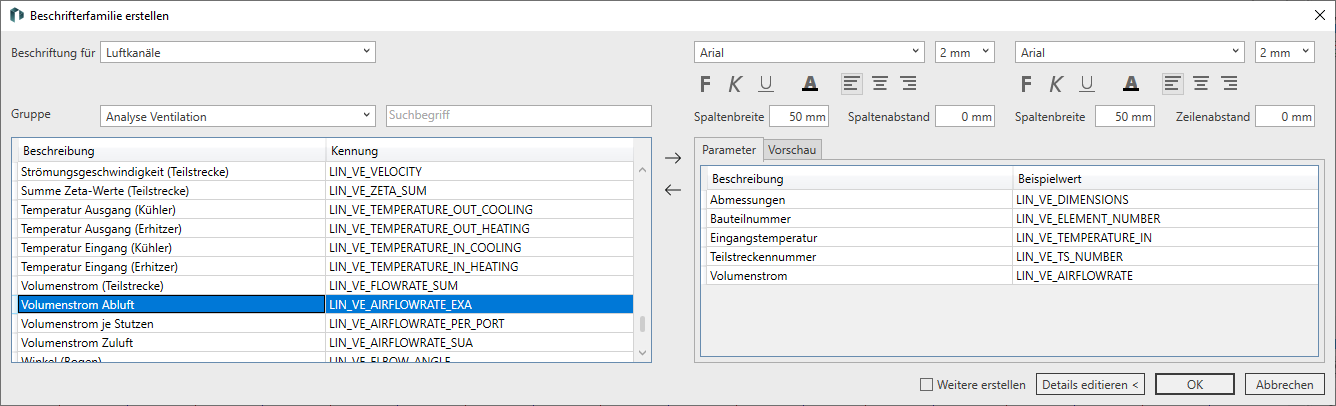Screen dimensions: 1336x406
Task: Select Temperatur Eingang (Erhitzer) row
Action: point(326,266)
